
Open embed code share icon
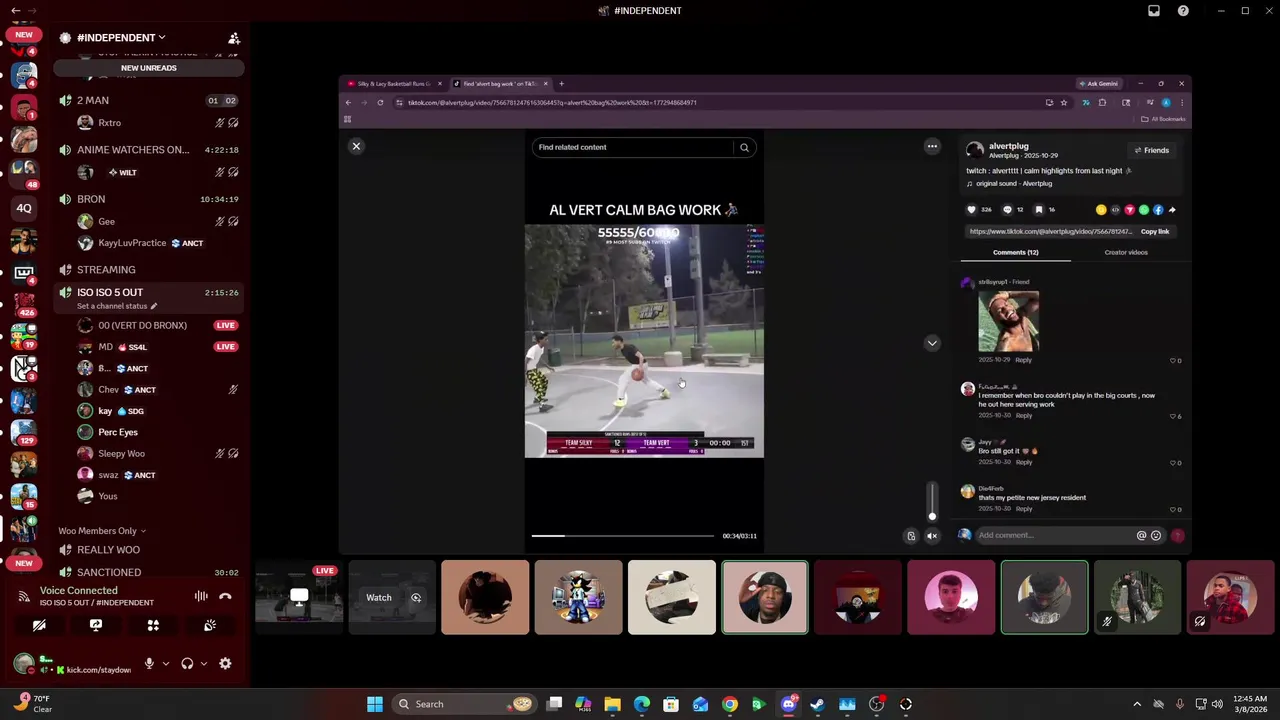tap(1115, 210)
